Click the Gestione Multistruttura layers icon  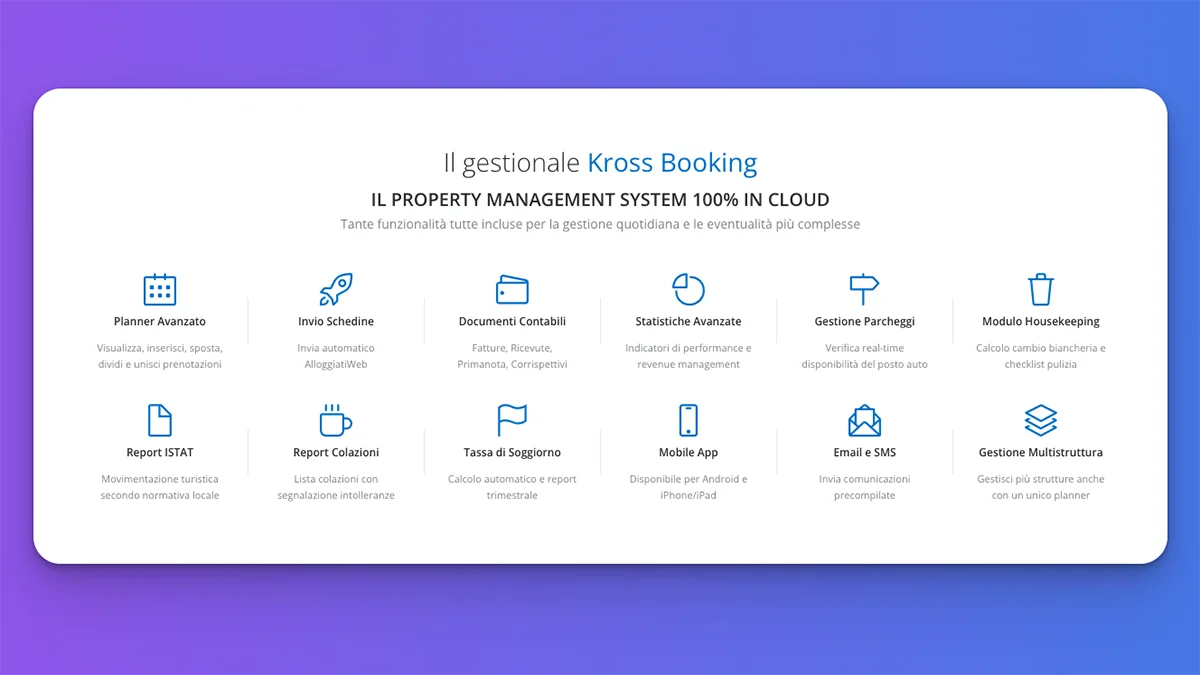[1041, 420]
